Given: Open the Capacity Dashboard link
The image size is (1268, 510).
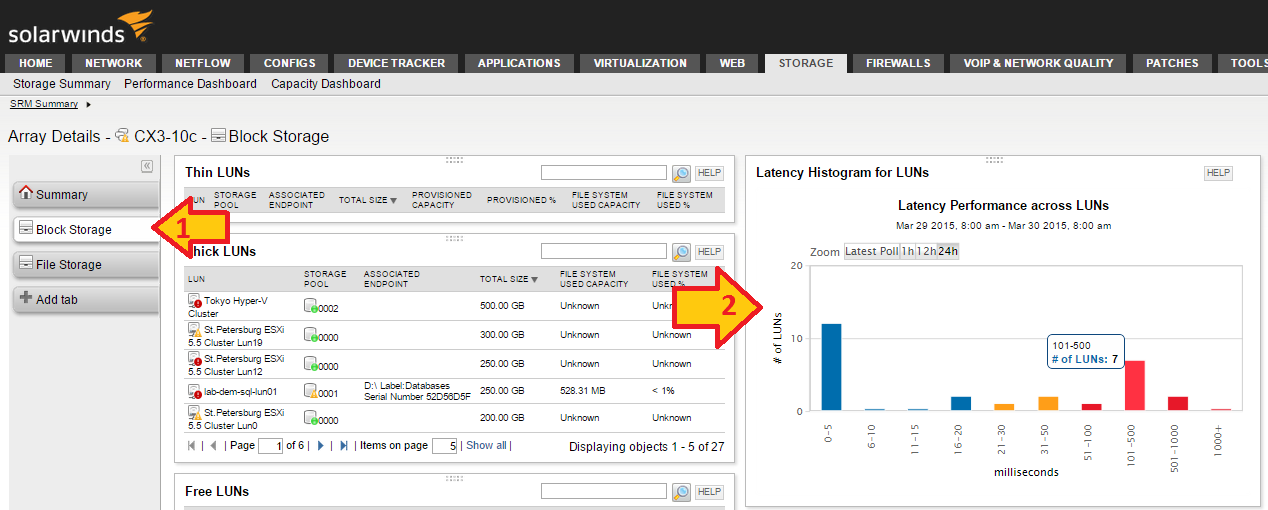Looking at the screenshot, I should 326,84.
